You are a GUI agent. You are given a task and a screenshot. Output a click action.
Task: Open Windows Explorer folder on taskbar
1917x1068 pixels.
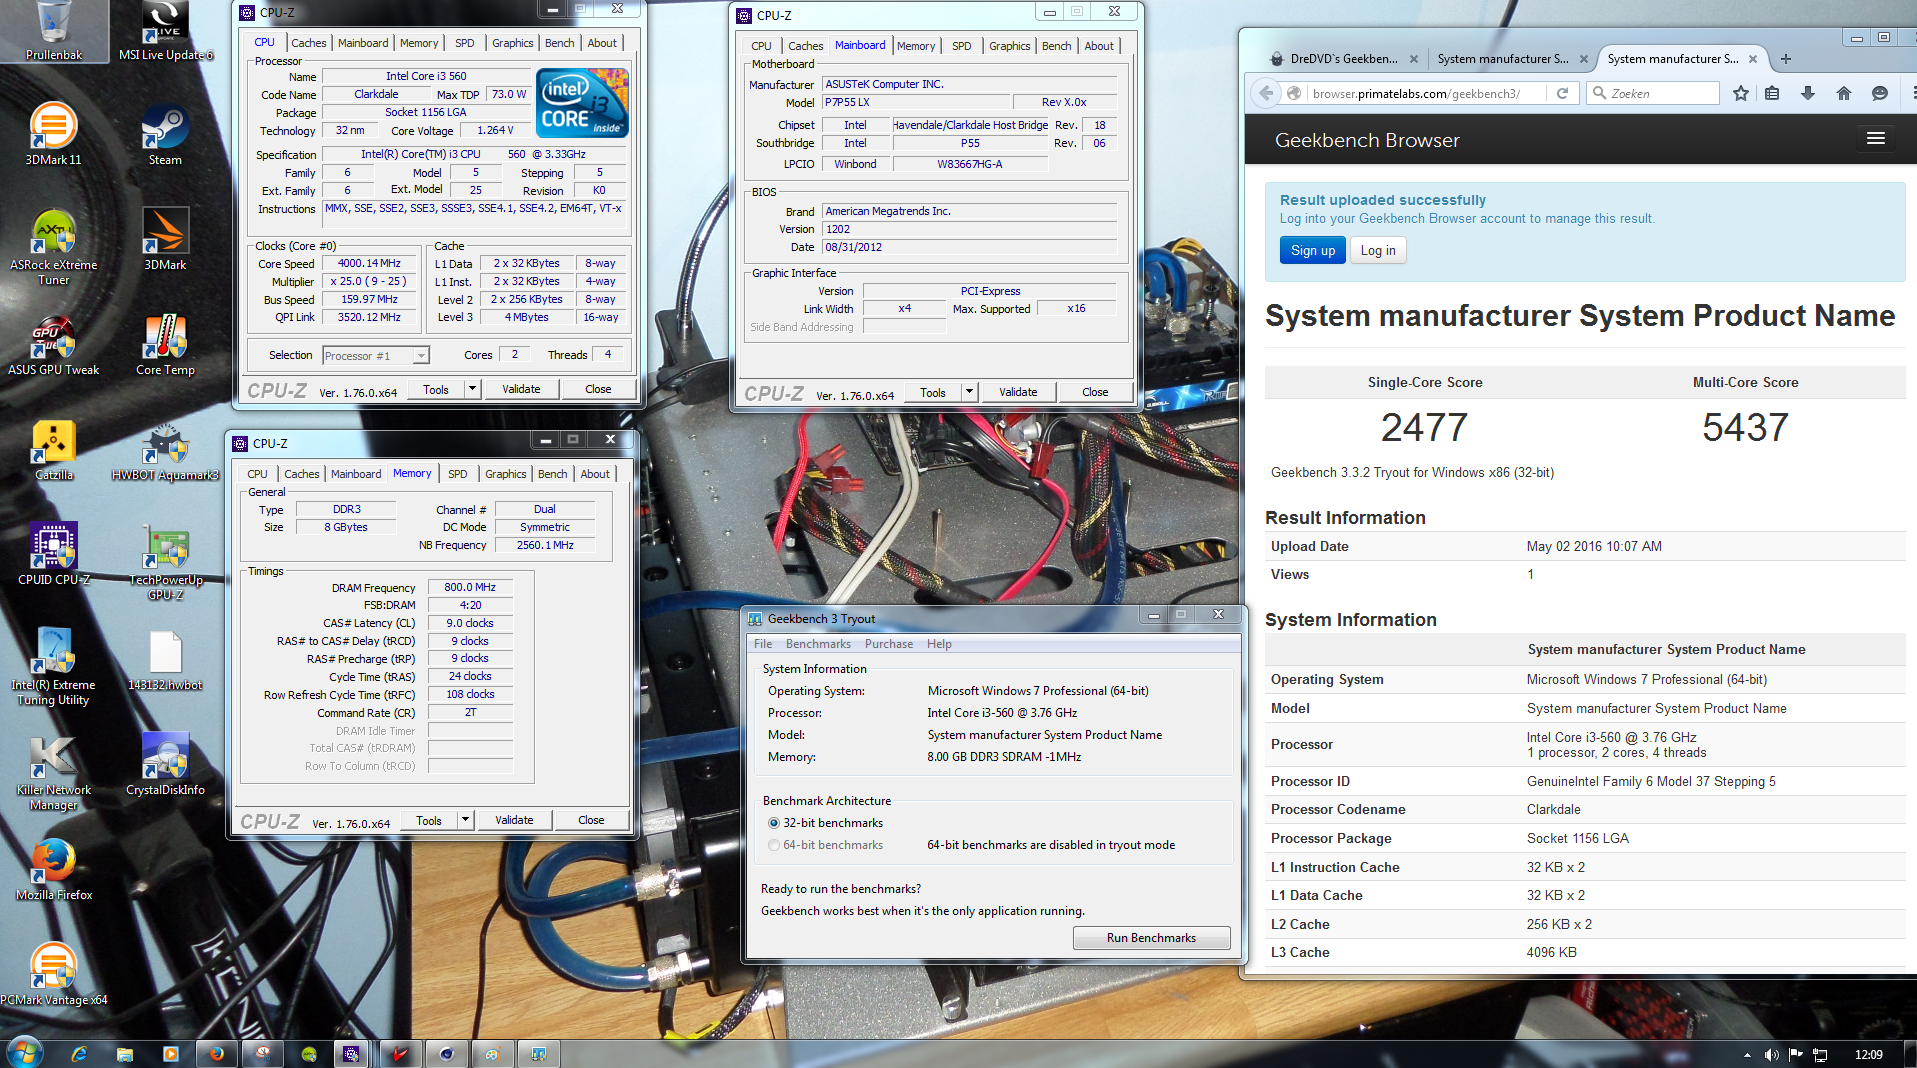click(125, 1054)
